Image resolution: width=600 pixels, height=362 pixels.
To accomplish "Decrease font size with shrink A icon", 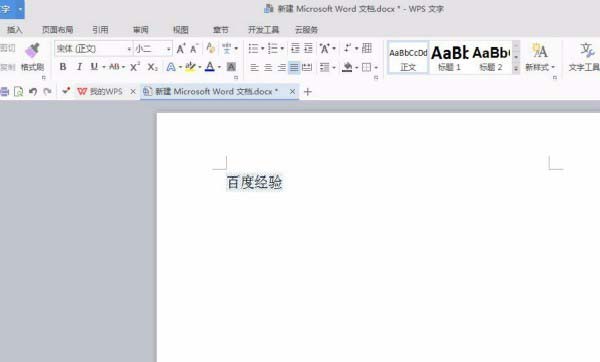I will click(x=194, y=49).
